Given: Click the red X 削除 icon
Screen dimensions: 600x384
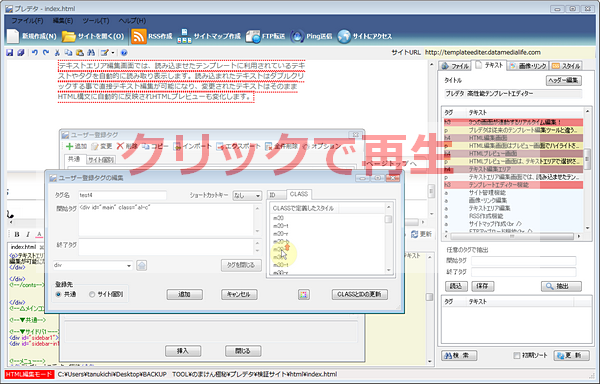Looking at the screenshot, I should click(120, 146).
